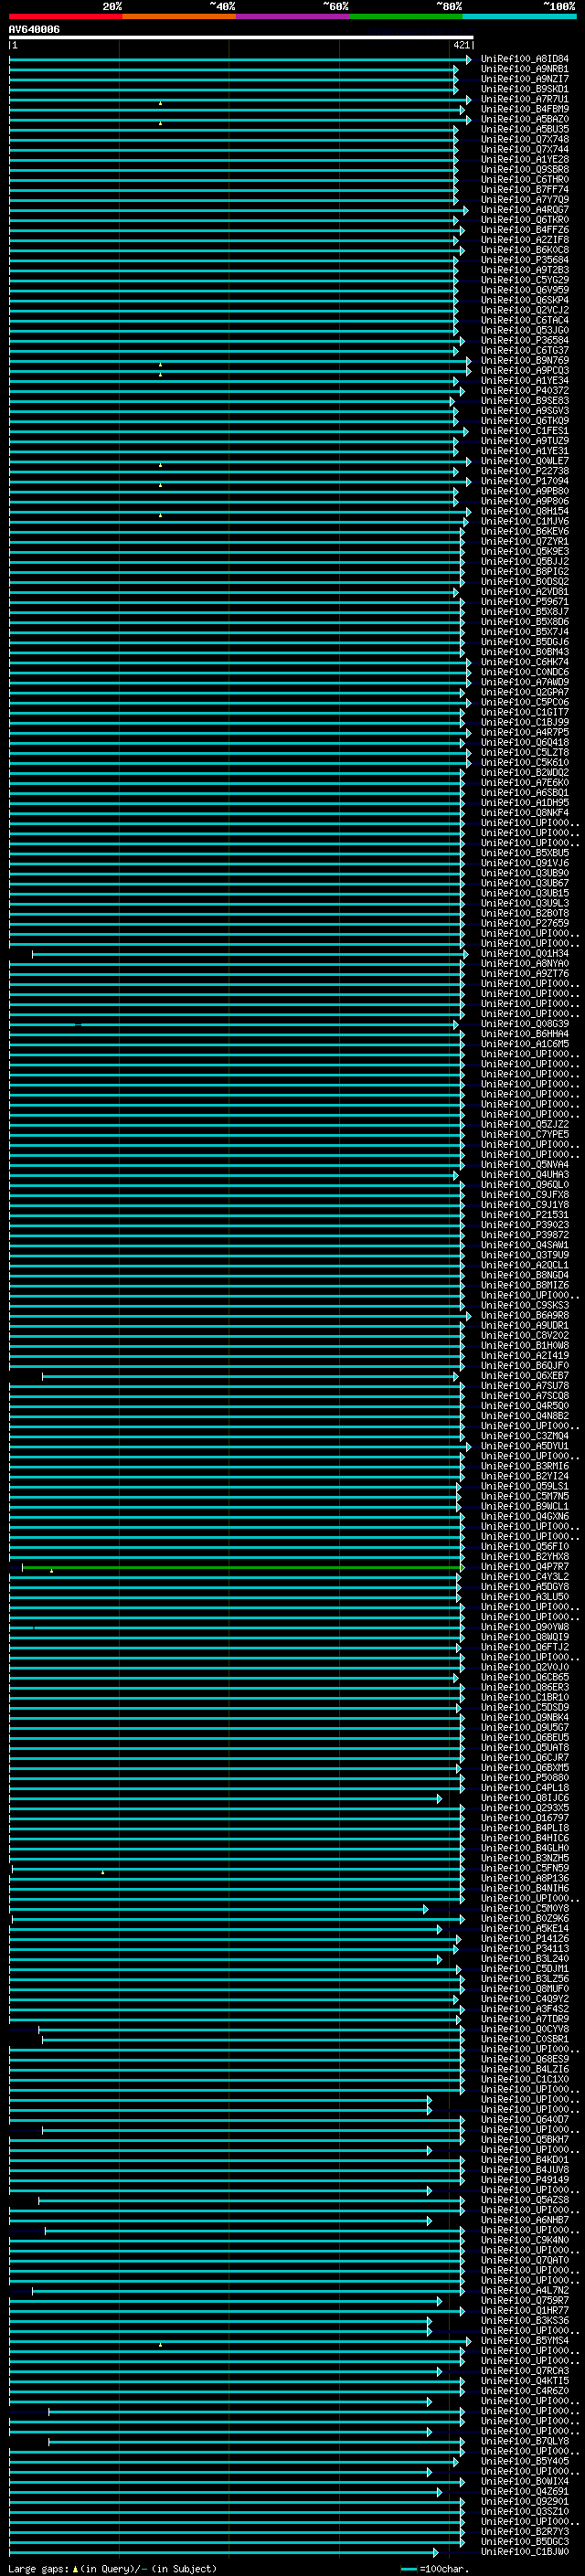Select the UniRef100_B6A9R8 label

point(524,1315)
